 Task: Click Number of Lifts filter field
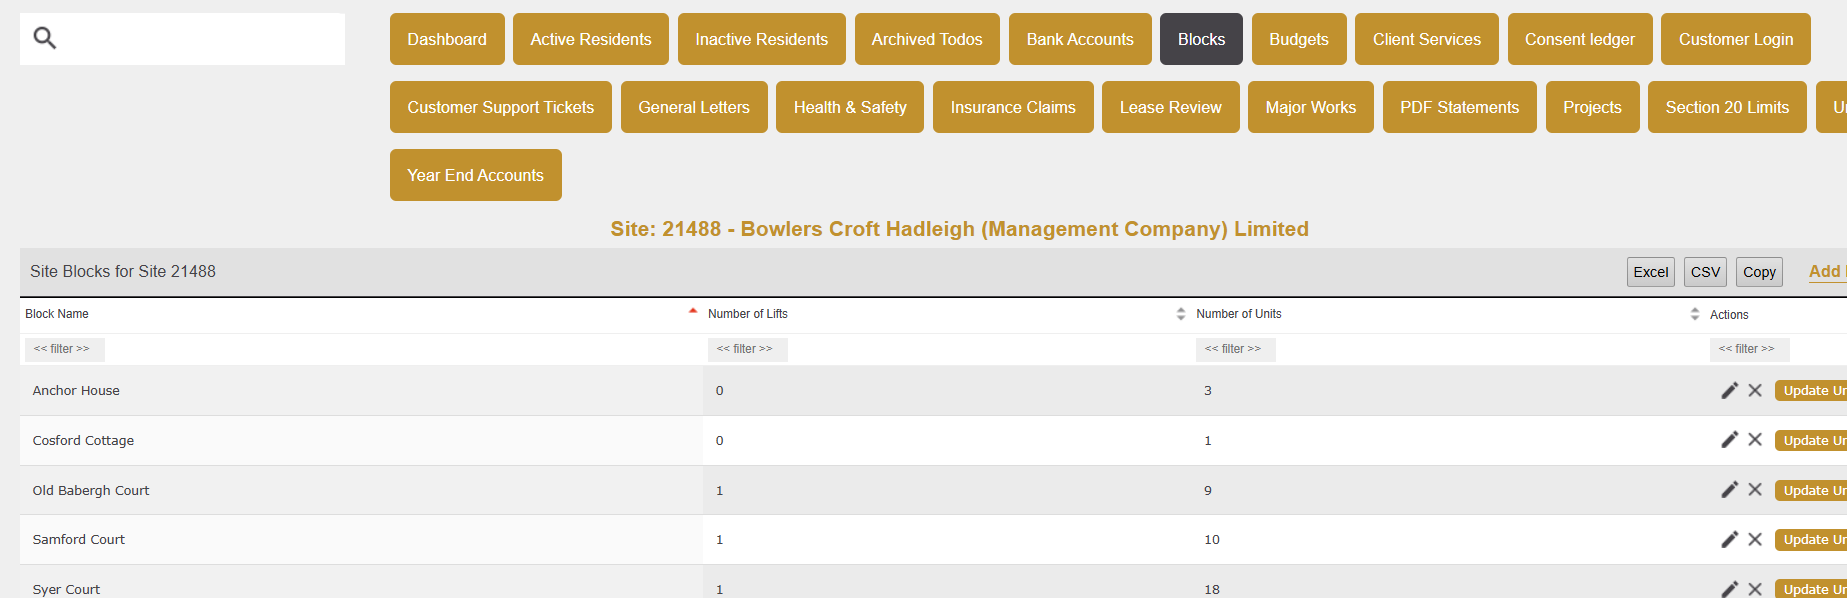748,349
